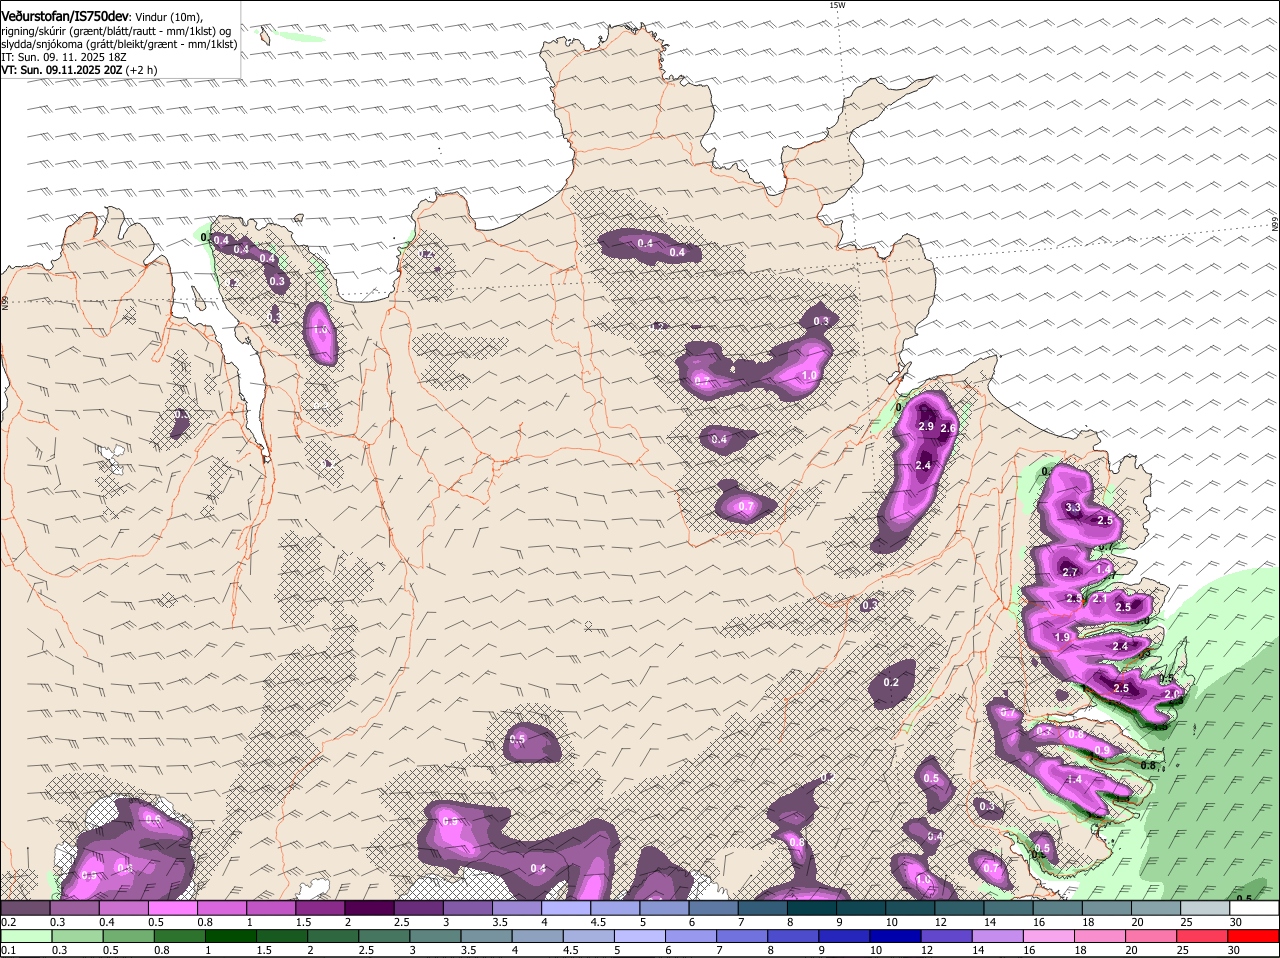Select the initial time line "IT: Sun. 09. 11. 2025 18Z"
Screen dimensions: 1280x958
66,57
